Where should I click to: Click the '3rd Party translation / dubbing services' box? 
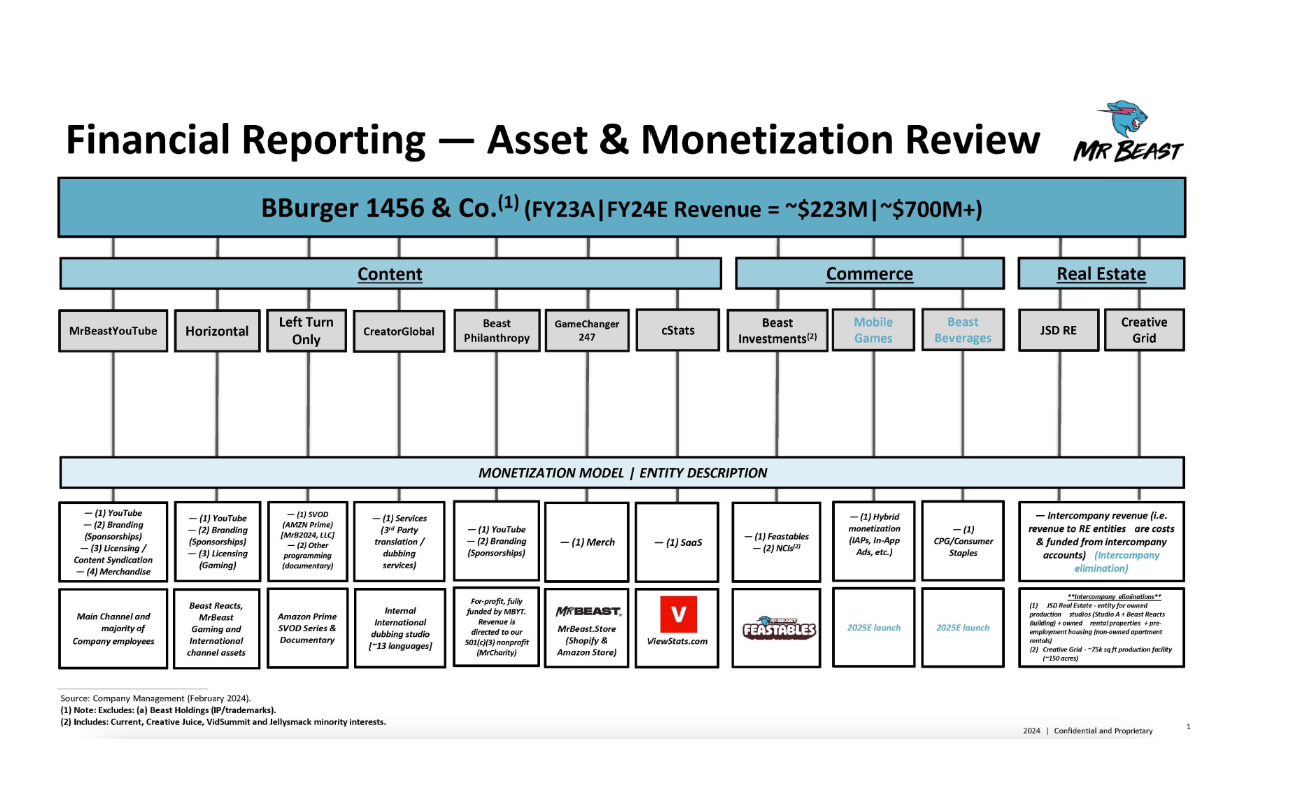[x=399, y=541]
